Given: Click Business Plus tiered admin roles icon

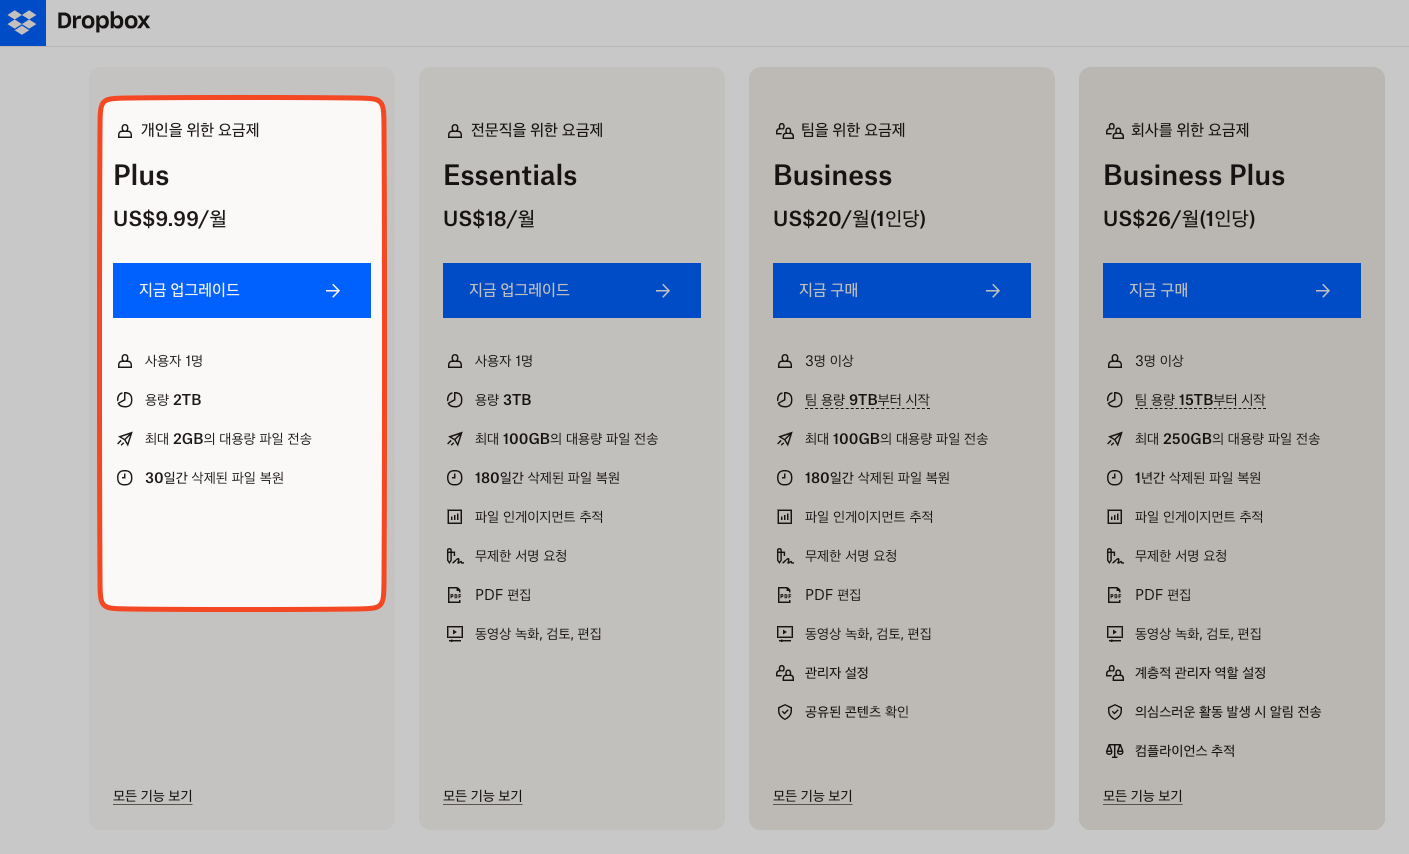Looking at the screenshot, I should click(1115, 673).
